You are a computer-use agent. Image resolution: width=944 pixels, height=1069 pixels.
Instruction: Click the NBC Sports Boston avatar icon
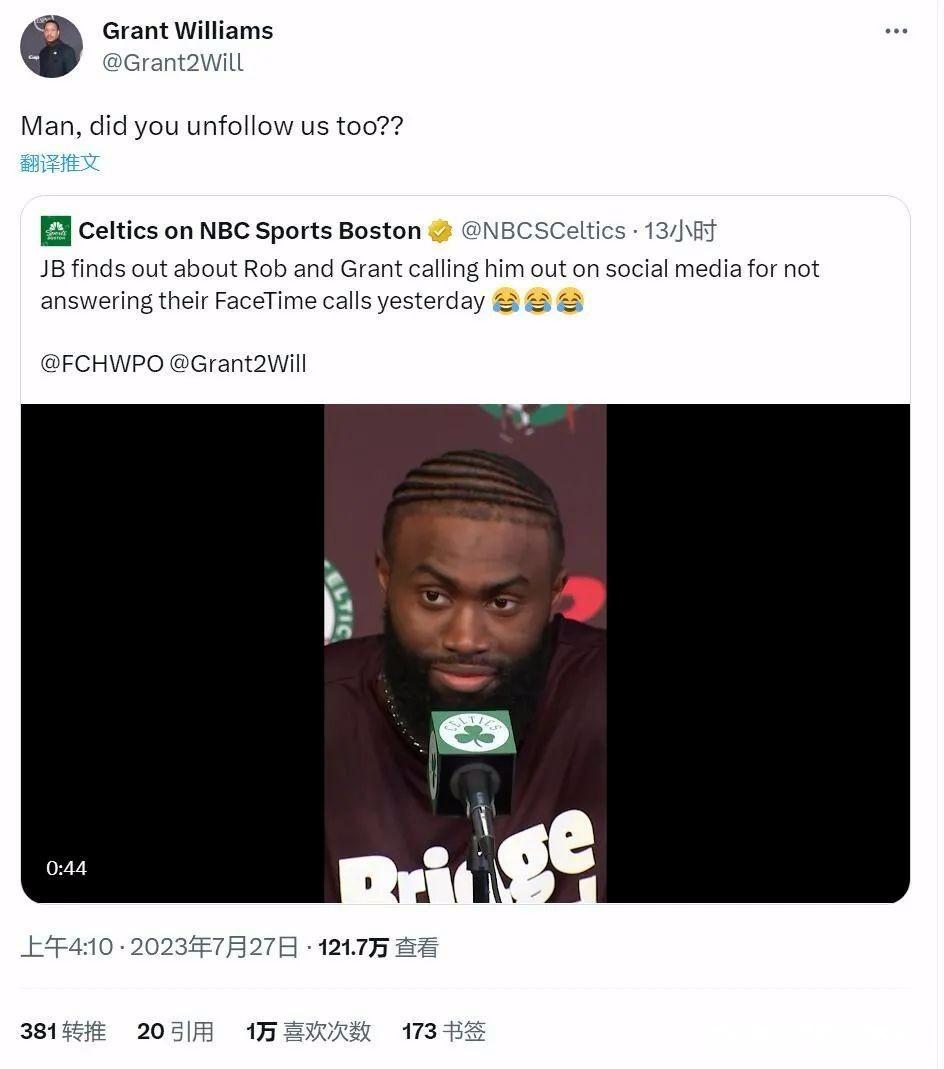56,231
